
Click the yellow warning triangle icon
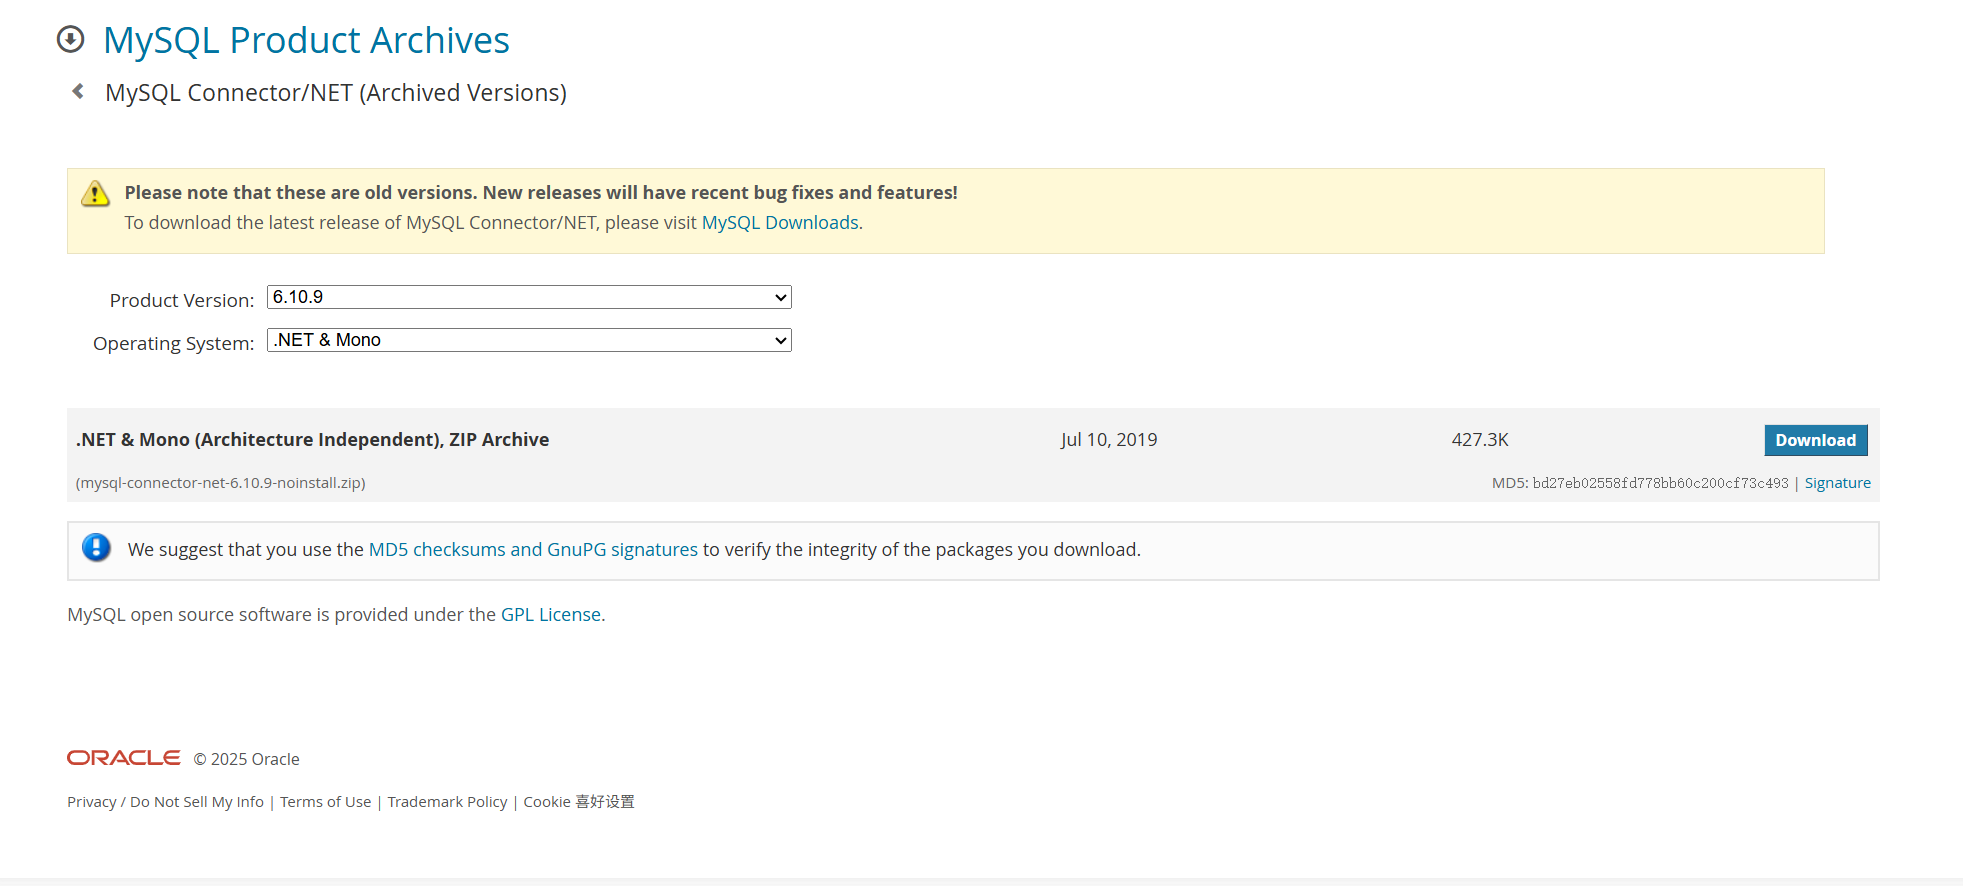point(95,194)
